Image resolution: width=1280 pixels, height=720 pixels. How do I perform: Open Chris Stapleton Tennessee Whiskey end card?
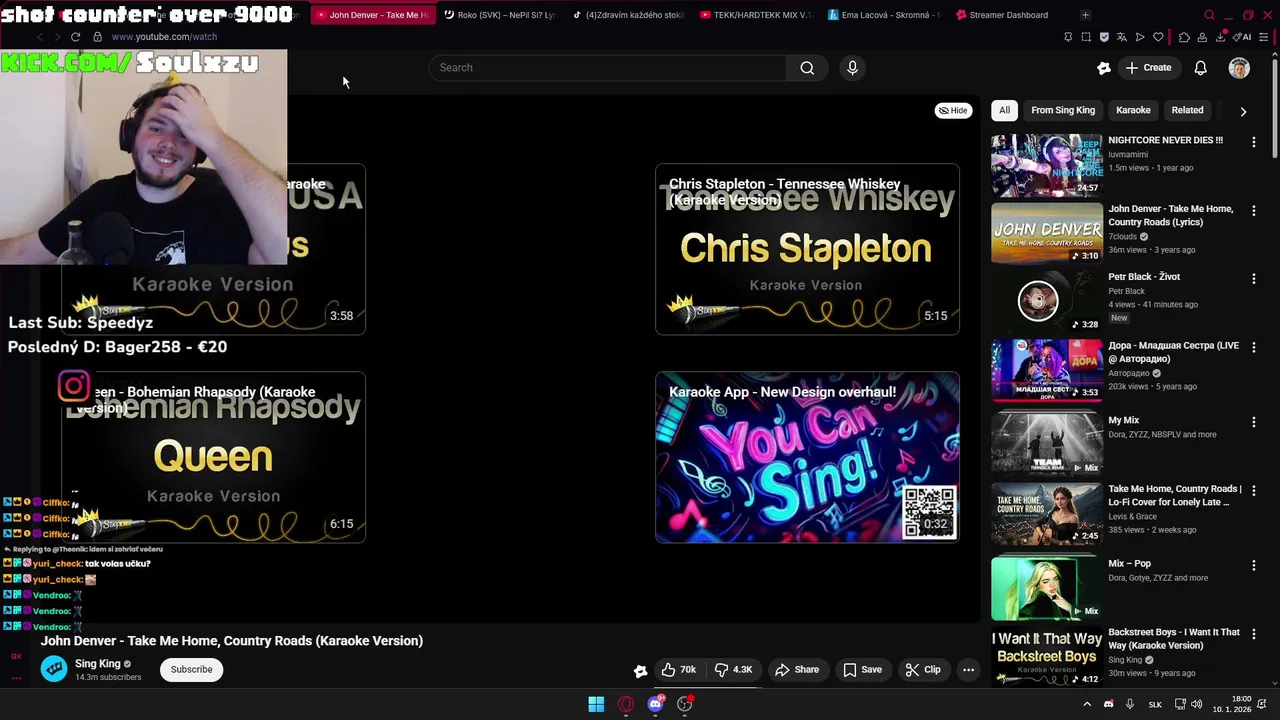(x=807, y=249)
